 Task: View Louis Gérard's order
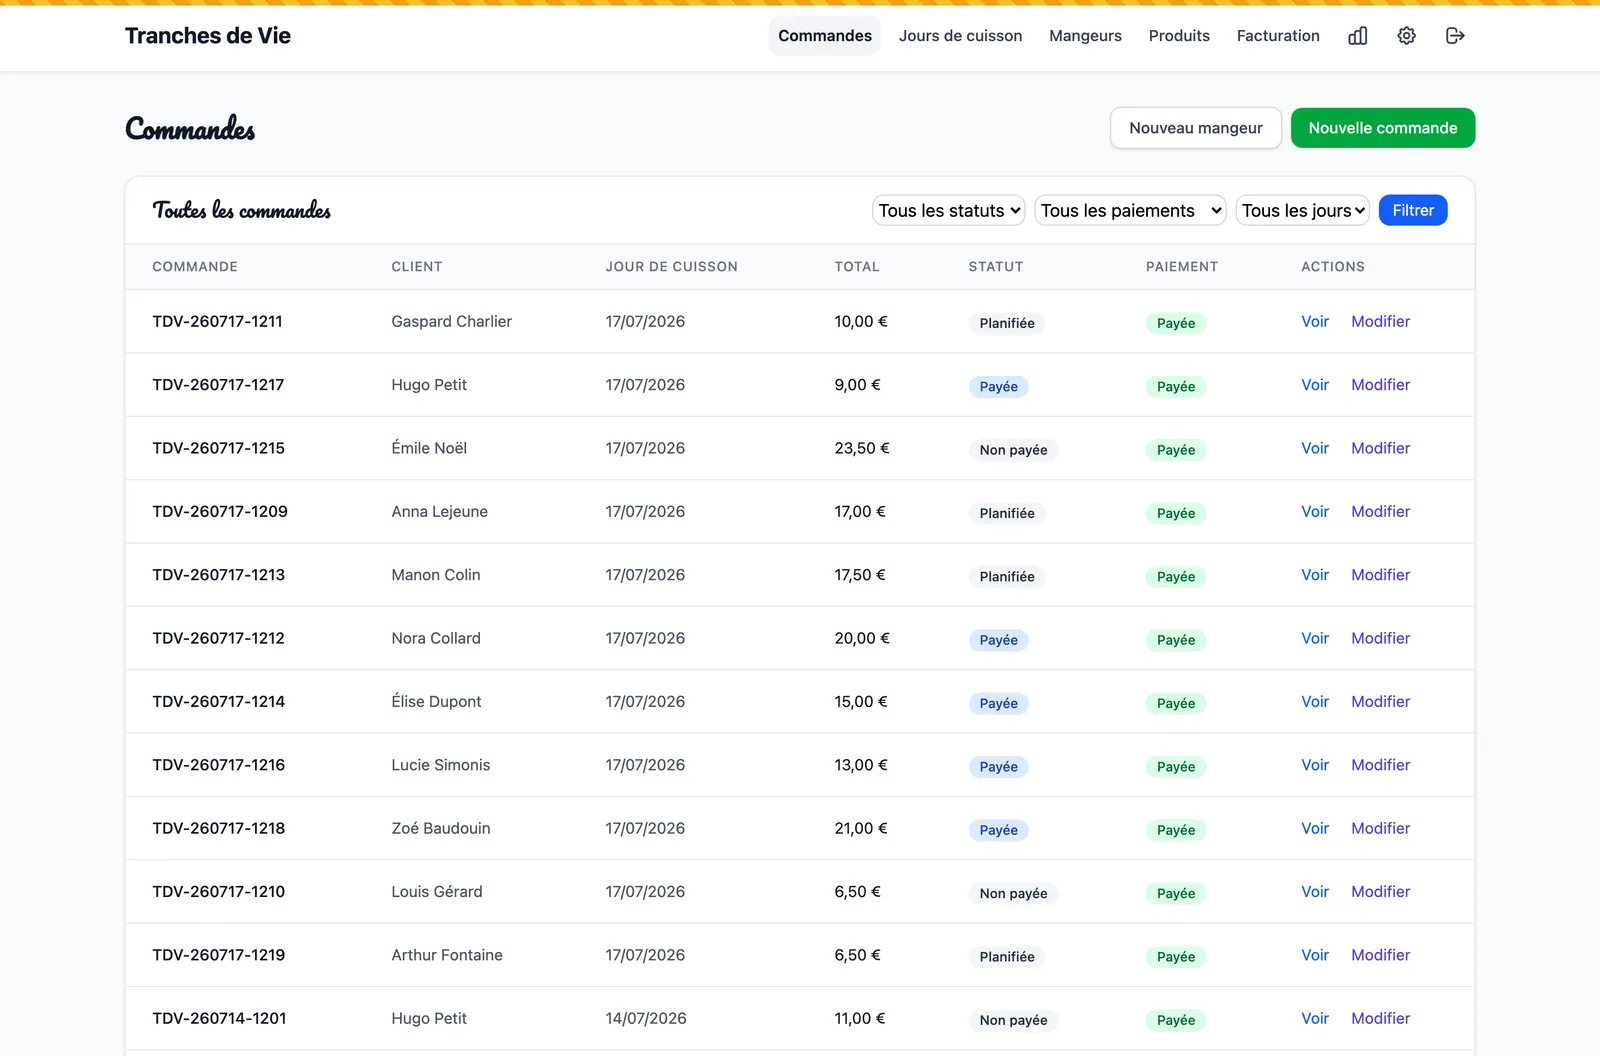click(1315, 891)
